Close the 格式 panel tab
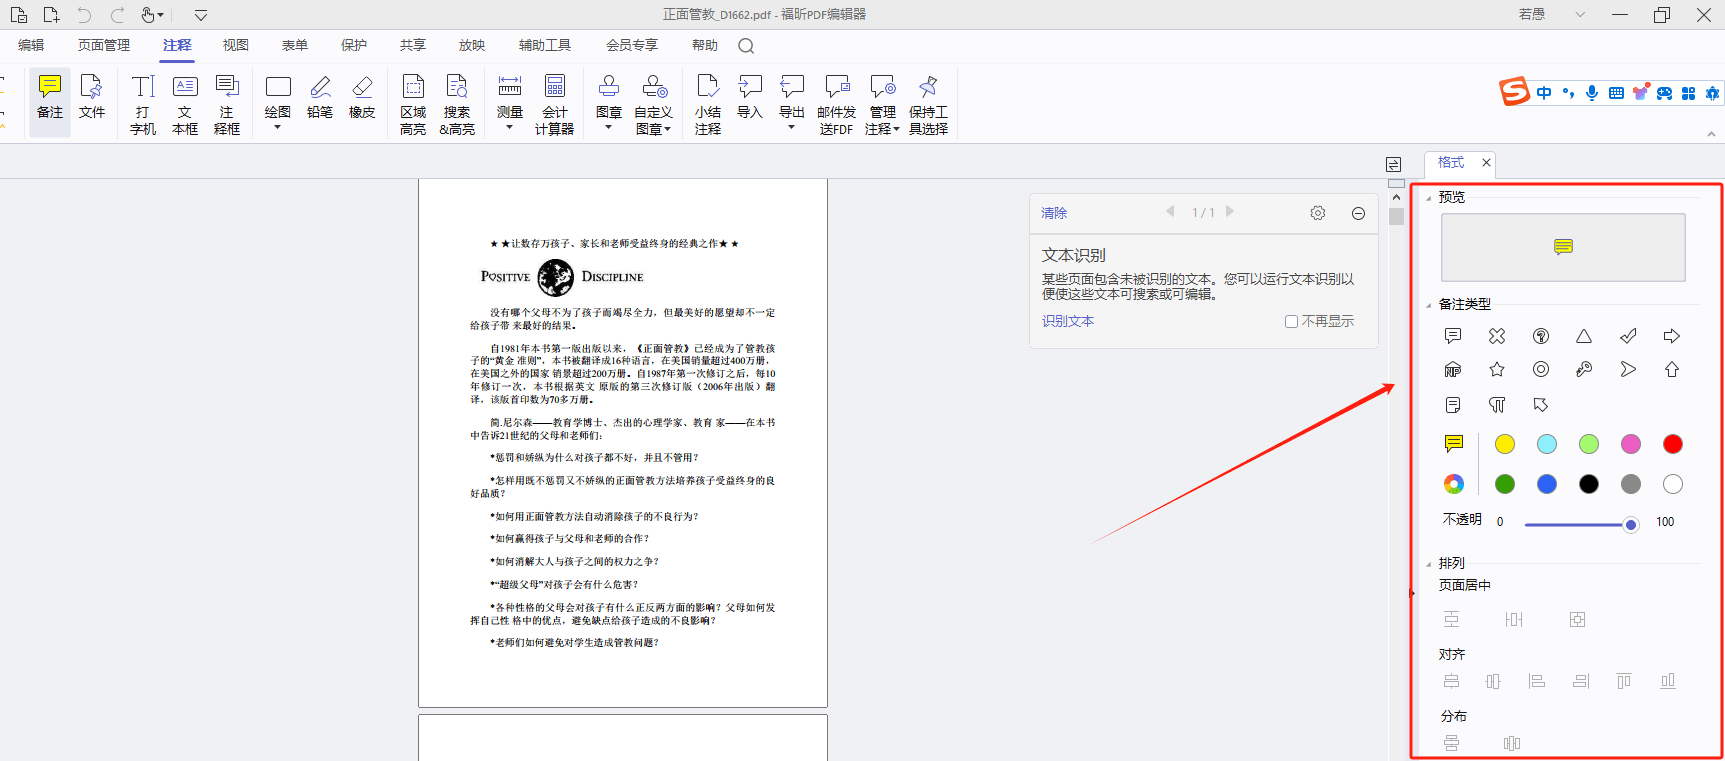Image resolution: width=1725 pixels, height=761 pixels. click(x=1486, y=162)
